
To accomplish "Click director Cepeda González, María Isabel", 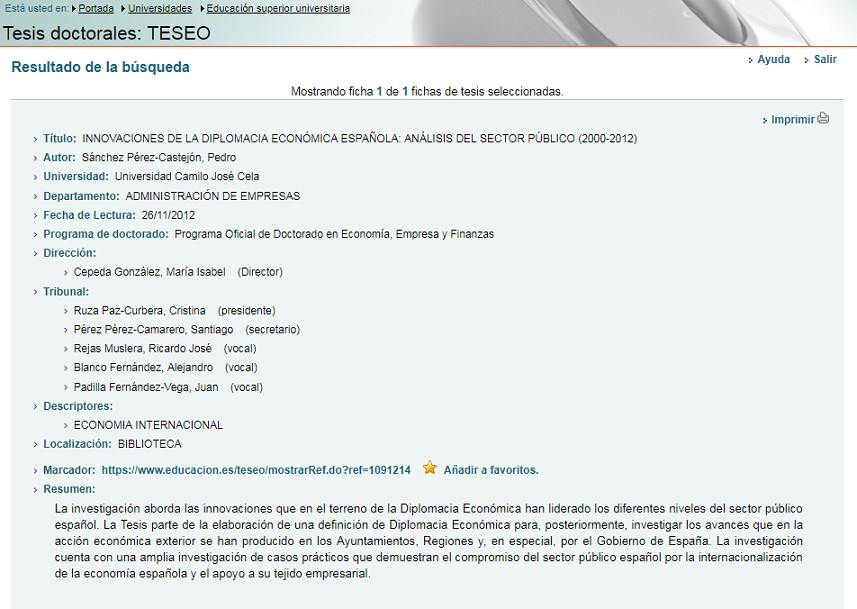I will [150, 272].
